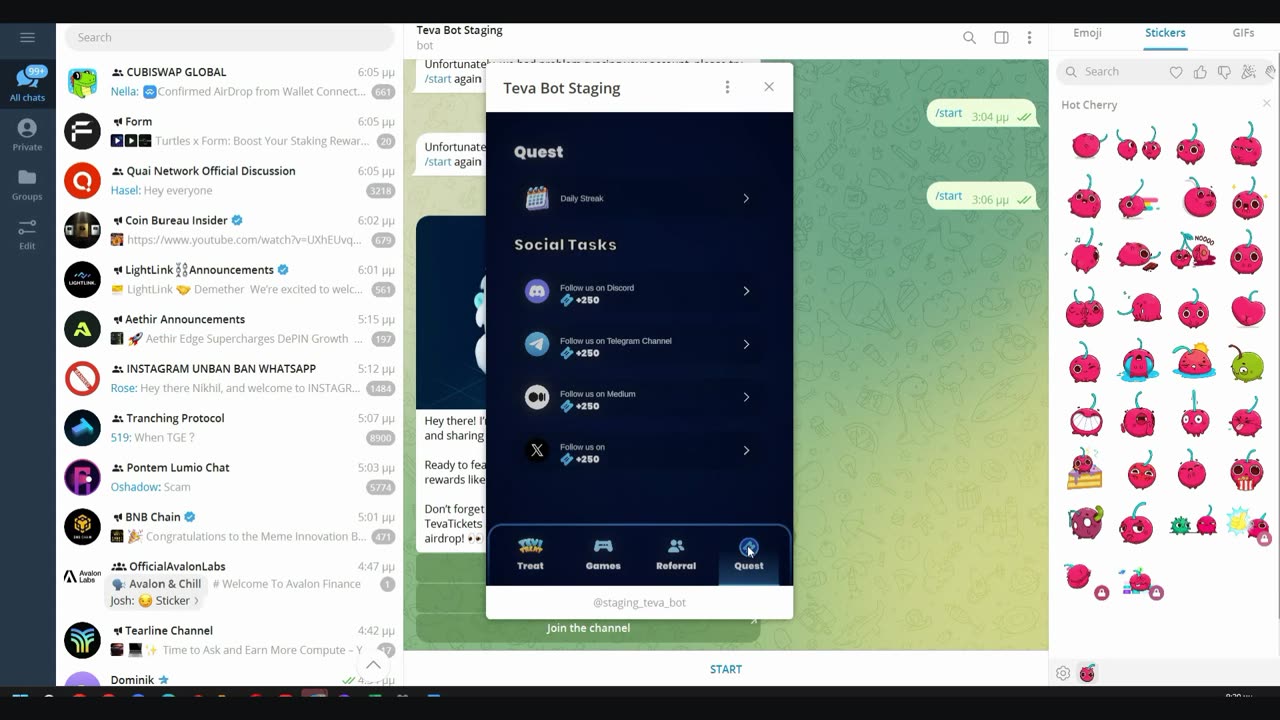Open the Tranching Protocol chat
This screenshot has width=1280, height=720.
coord(229,427)
